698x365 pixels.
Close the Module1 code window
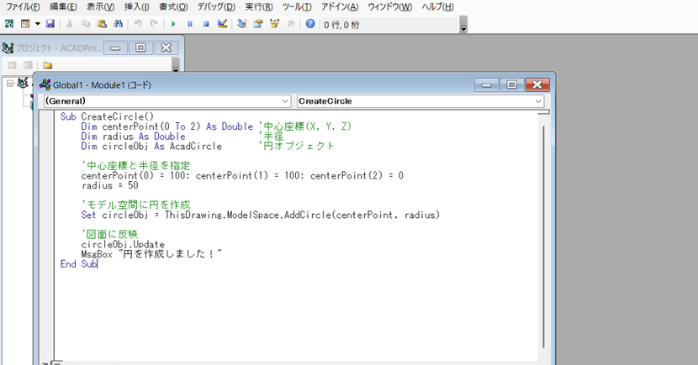point(537,85)
